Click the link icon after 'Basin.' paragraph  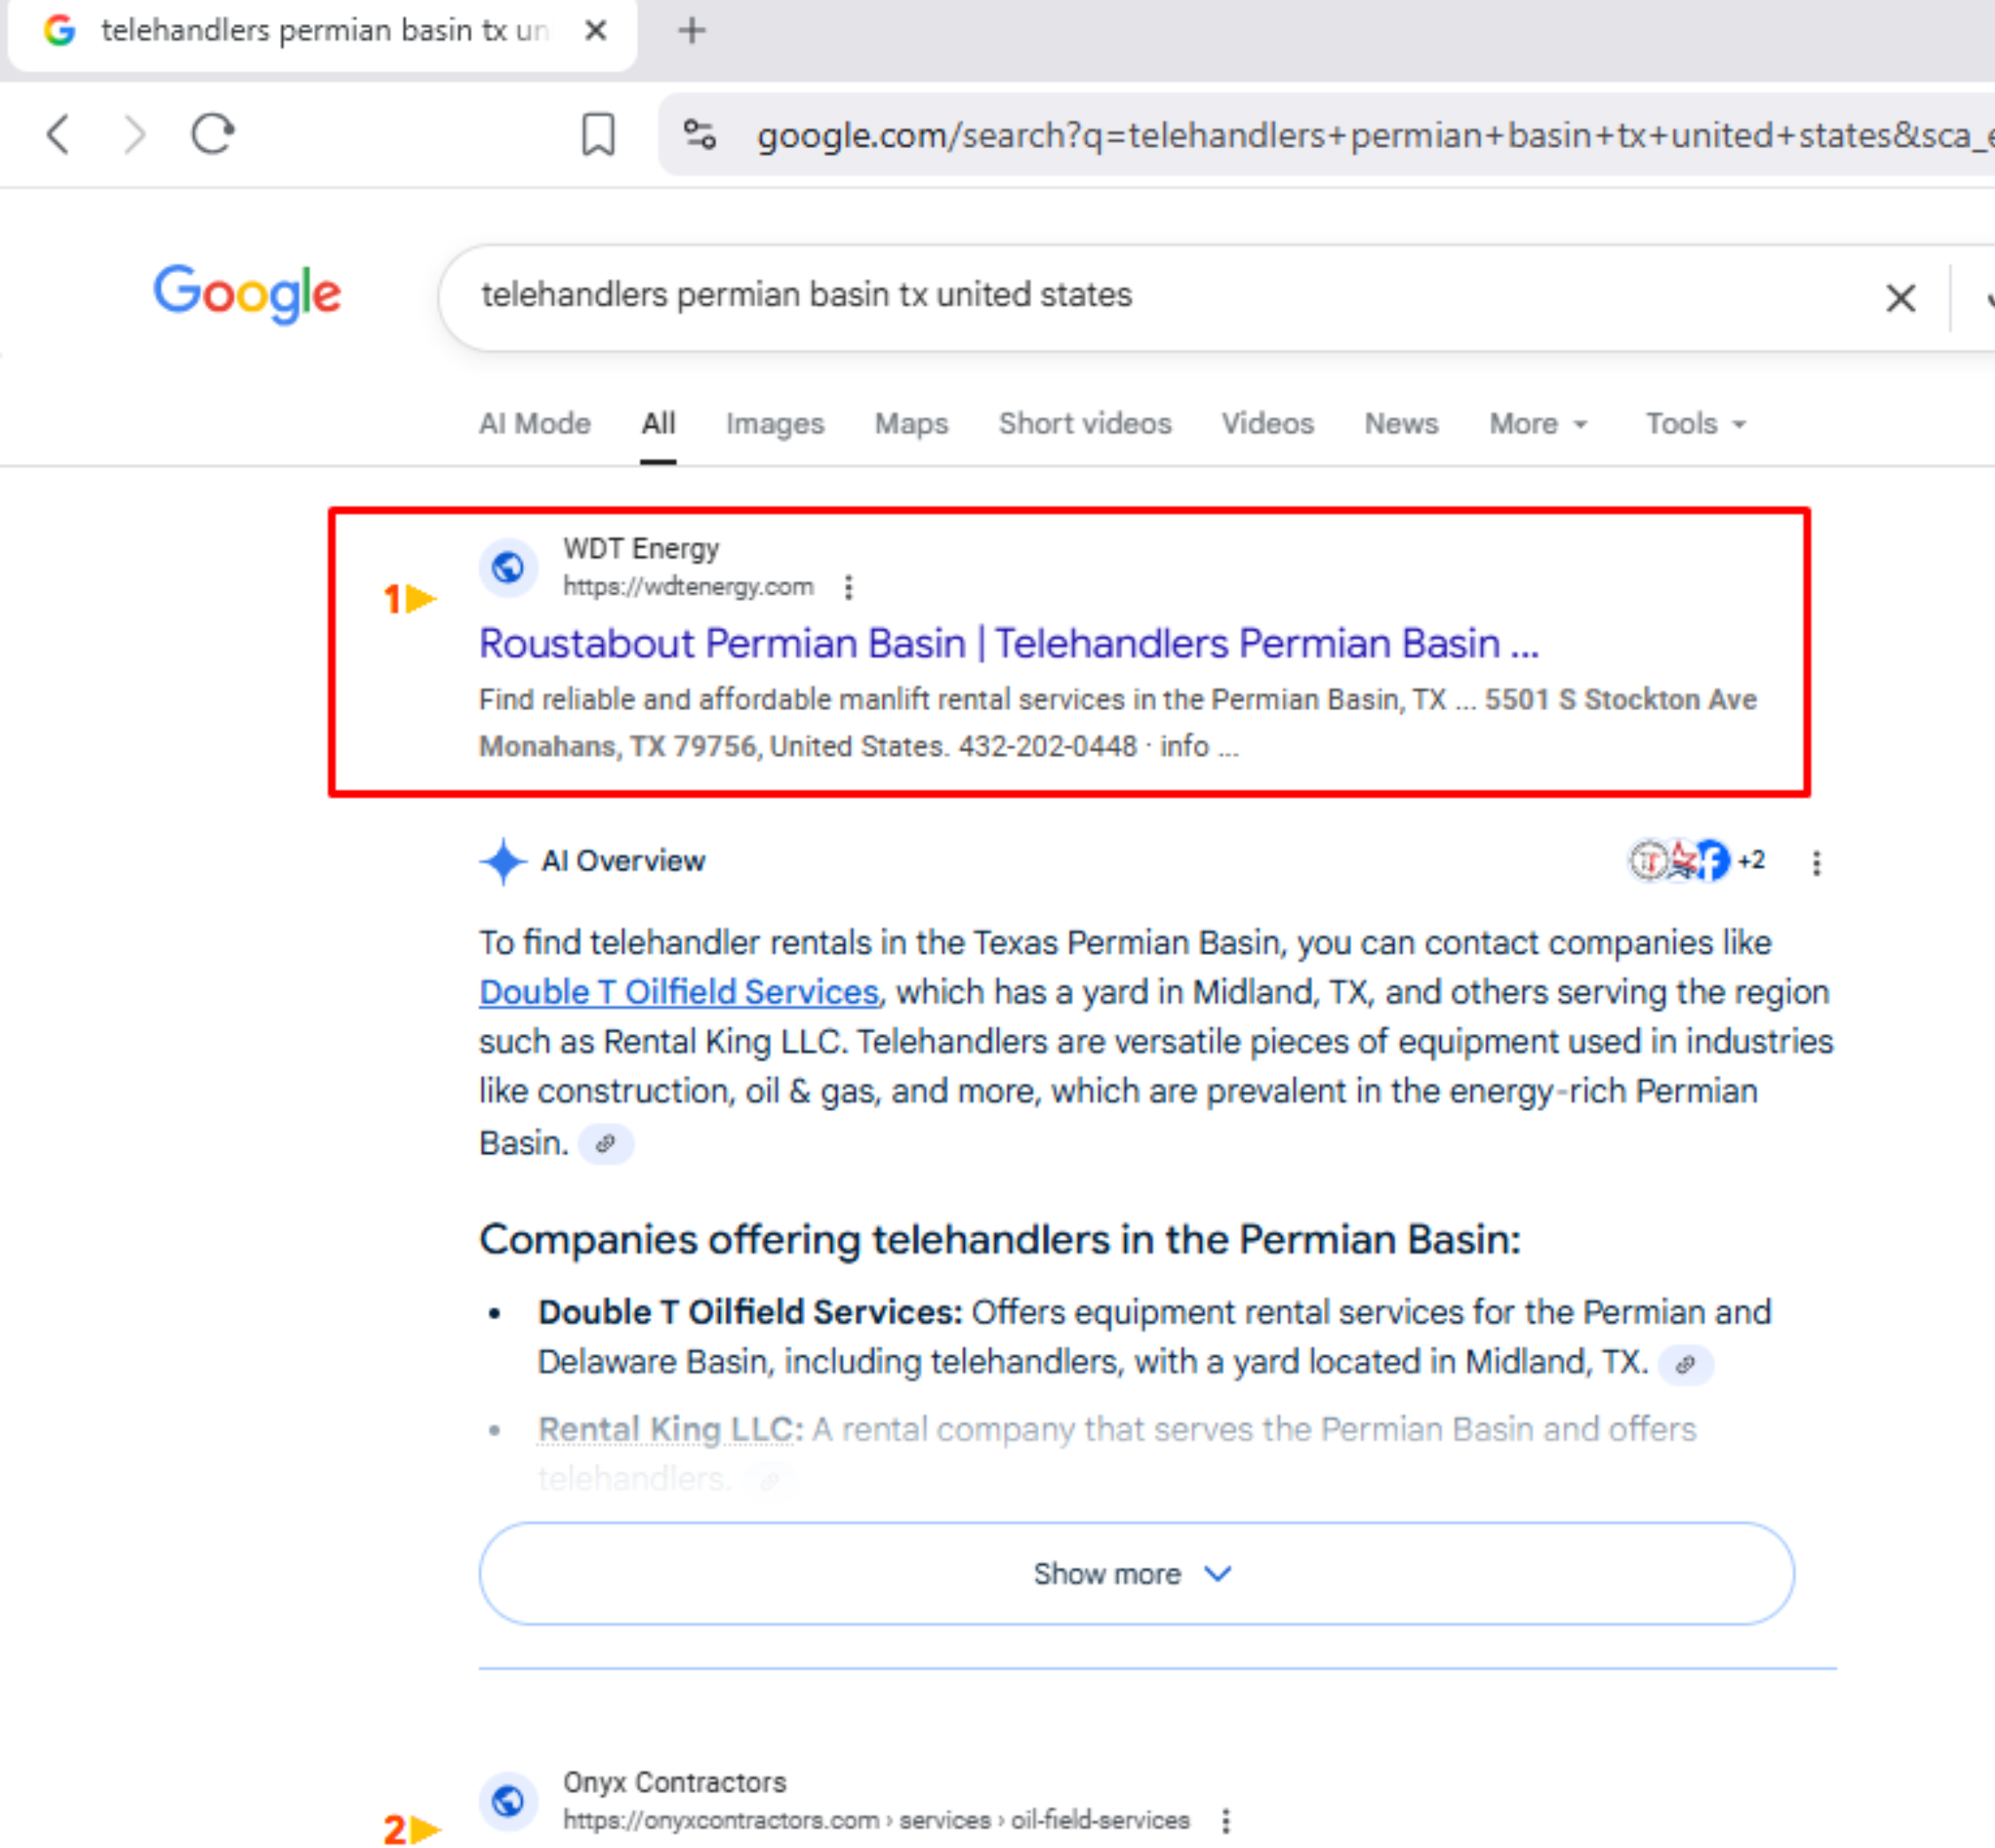click(x=605, y=1143)
